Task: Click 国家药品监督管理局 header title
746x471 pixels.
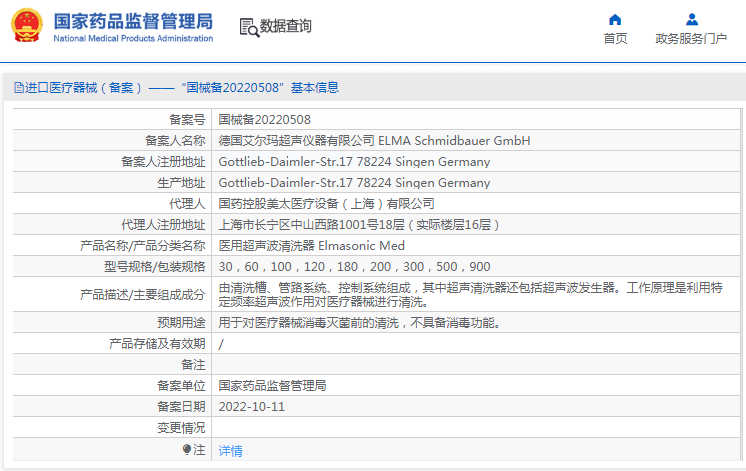Action: pos(133,21)
